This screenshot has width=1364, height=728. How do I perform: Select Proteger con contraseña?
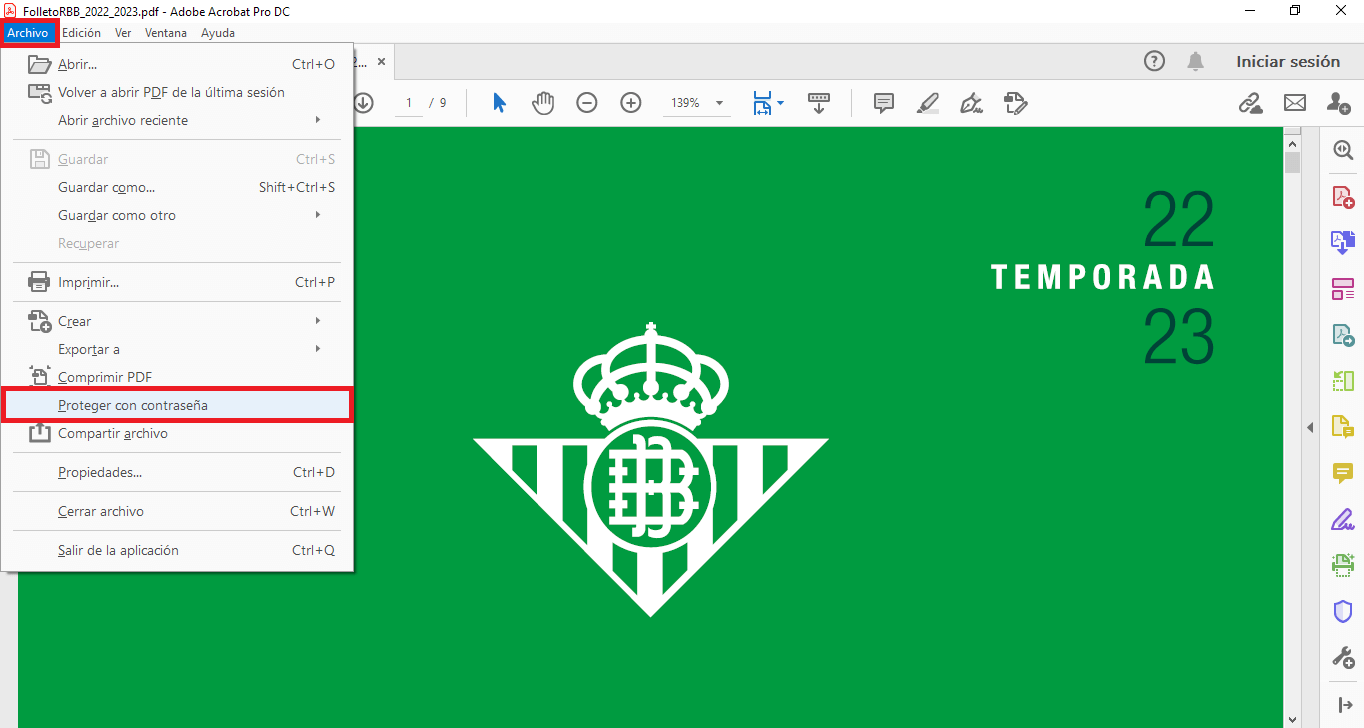(x=176, y=405)
